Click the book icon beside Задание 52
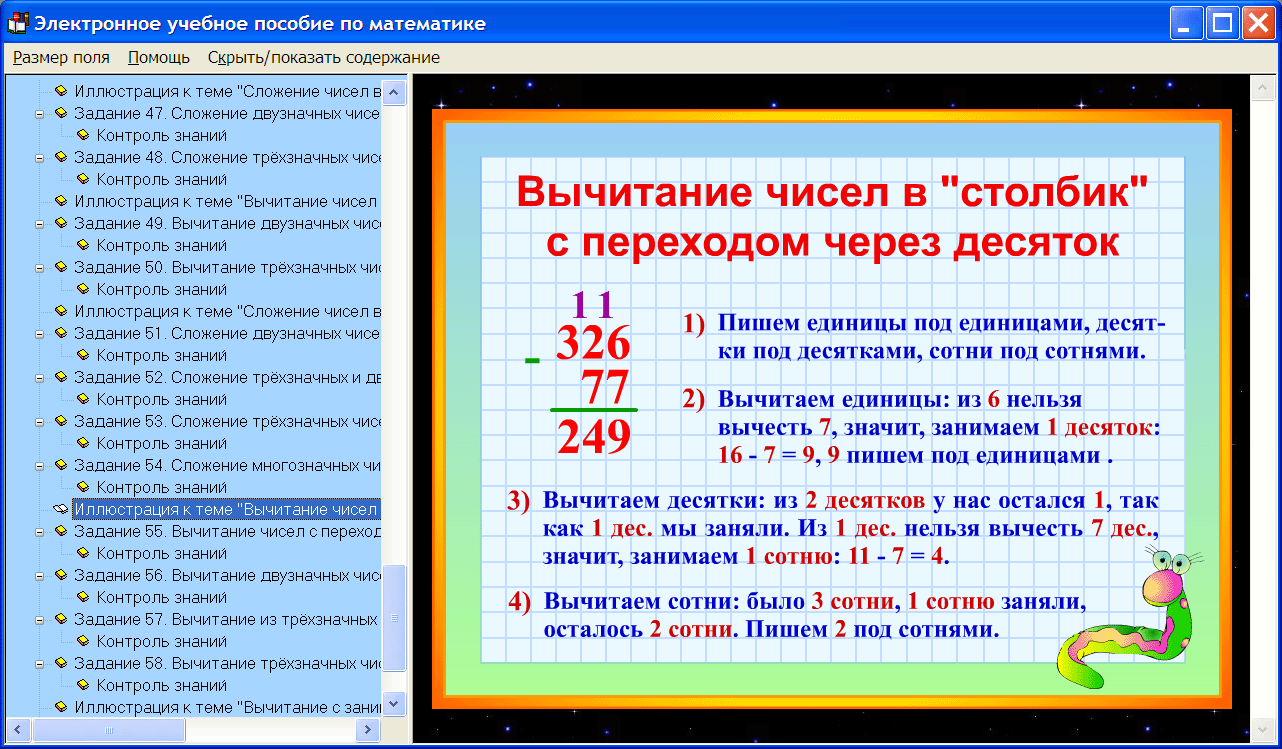The width and height of the screenshot is (1282, 749). click(60, 377)
